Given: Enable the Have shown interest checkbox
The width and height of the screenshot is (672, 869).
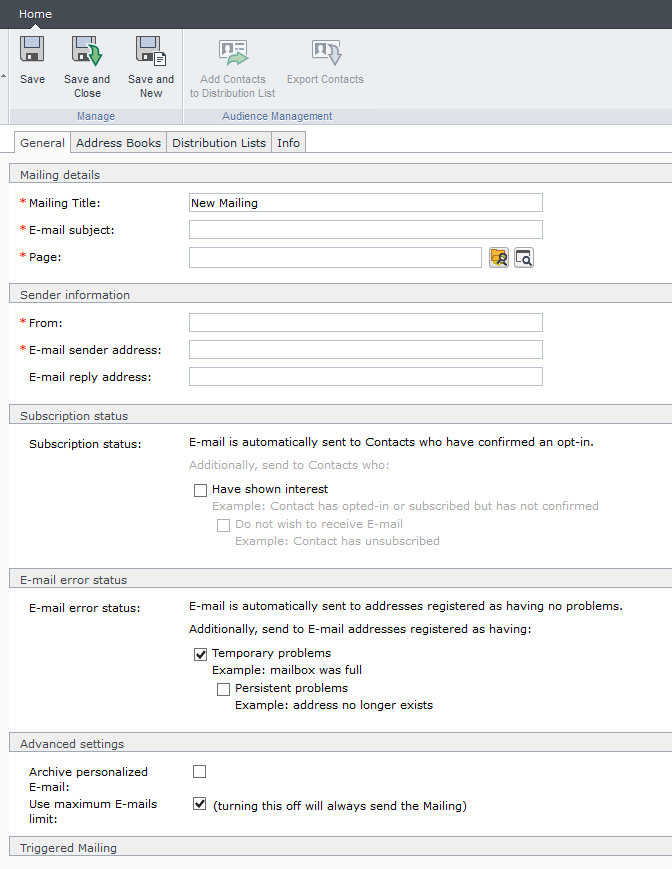Looking at the screenshot, I should pos(200,490).
